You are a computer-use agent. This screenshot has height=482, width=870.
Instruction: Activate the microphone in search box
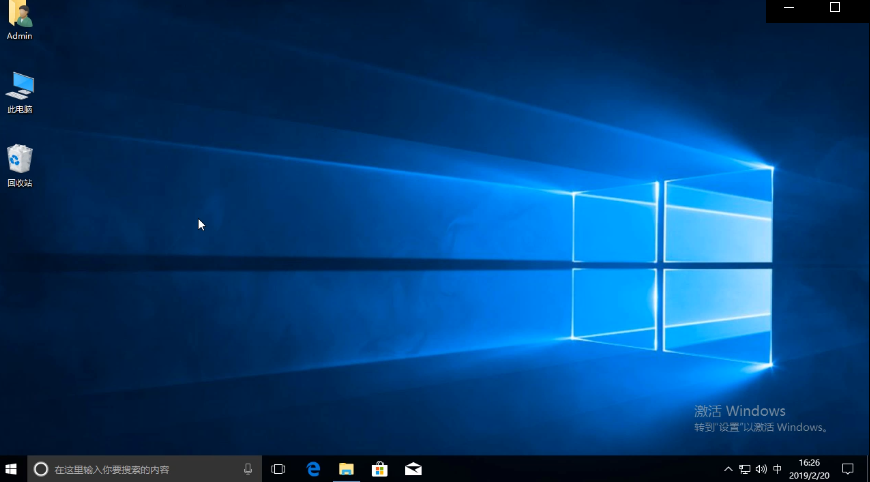click(248, 469)
